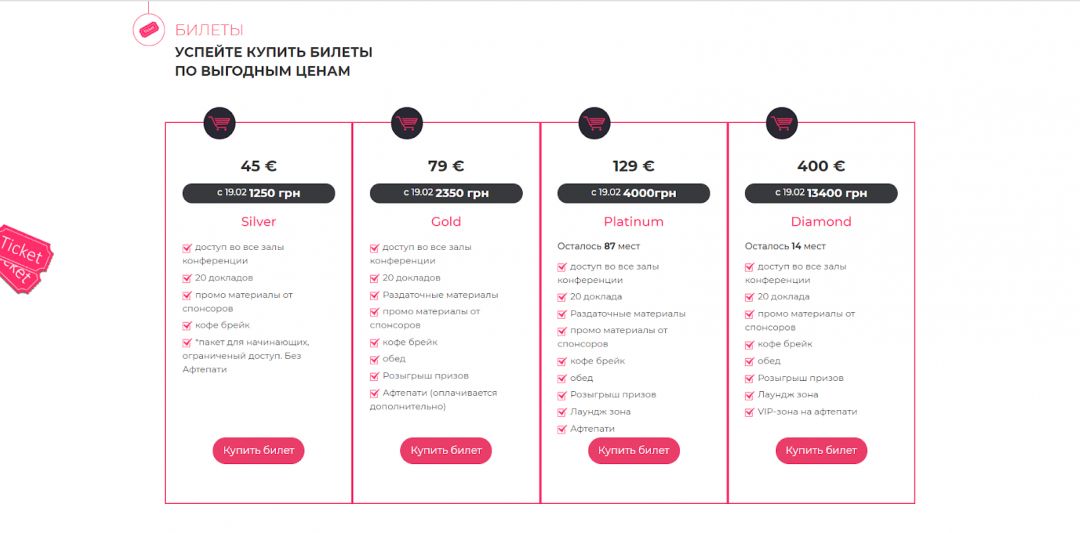Click the '1250 грн' price badge
The height and width of the screenshot is (533, 1080).
pos(258,193)
